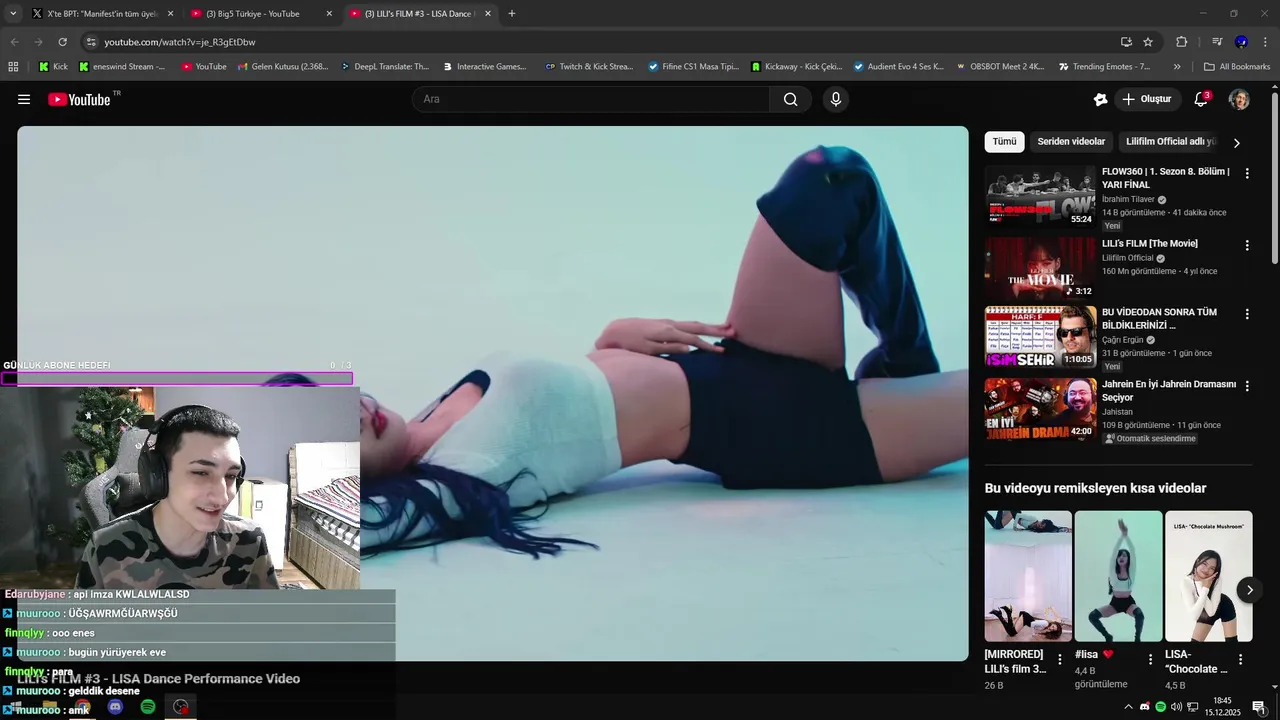Open the Twitch & Kick Stream bookmark
This screenshot has height=720, width=1280.
[x=589, y=67]
